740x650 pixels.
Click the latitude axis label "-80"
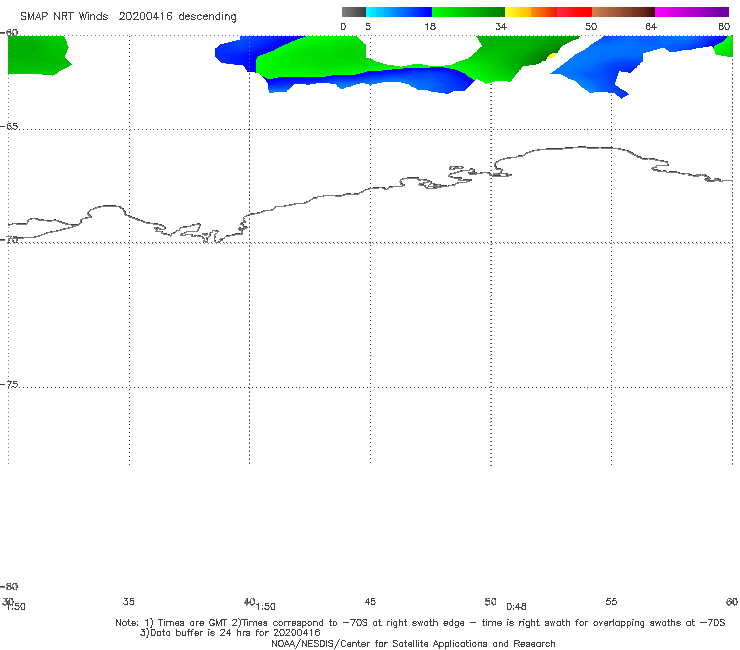9,587
